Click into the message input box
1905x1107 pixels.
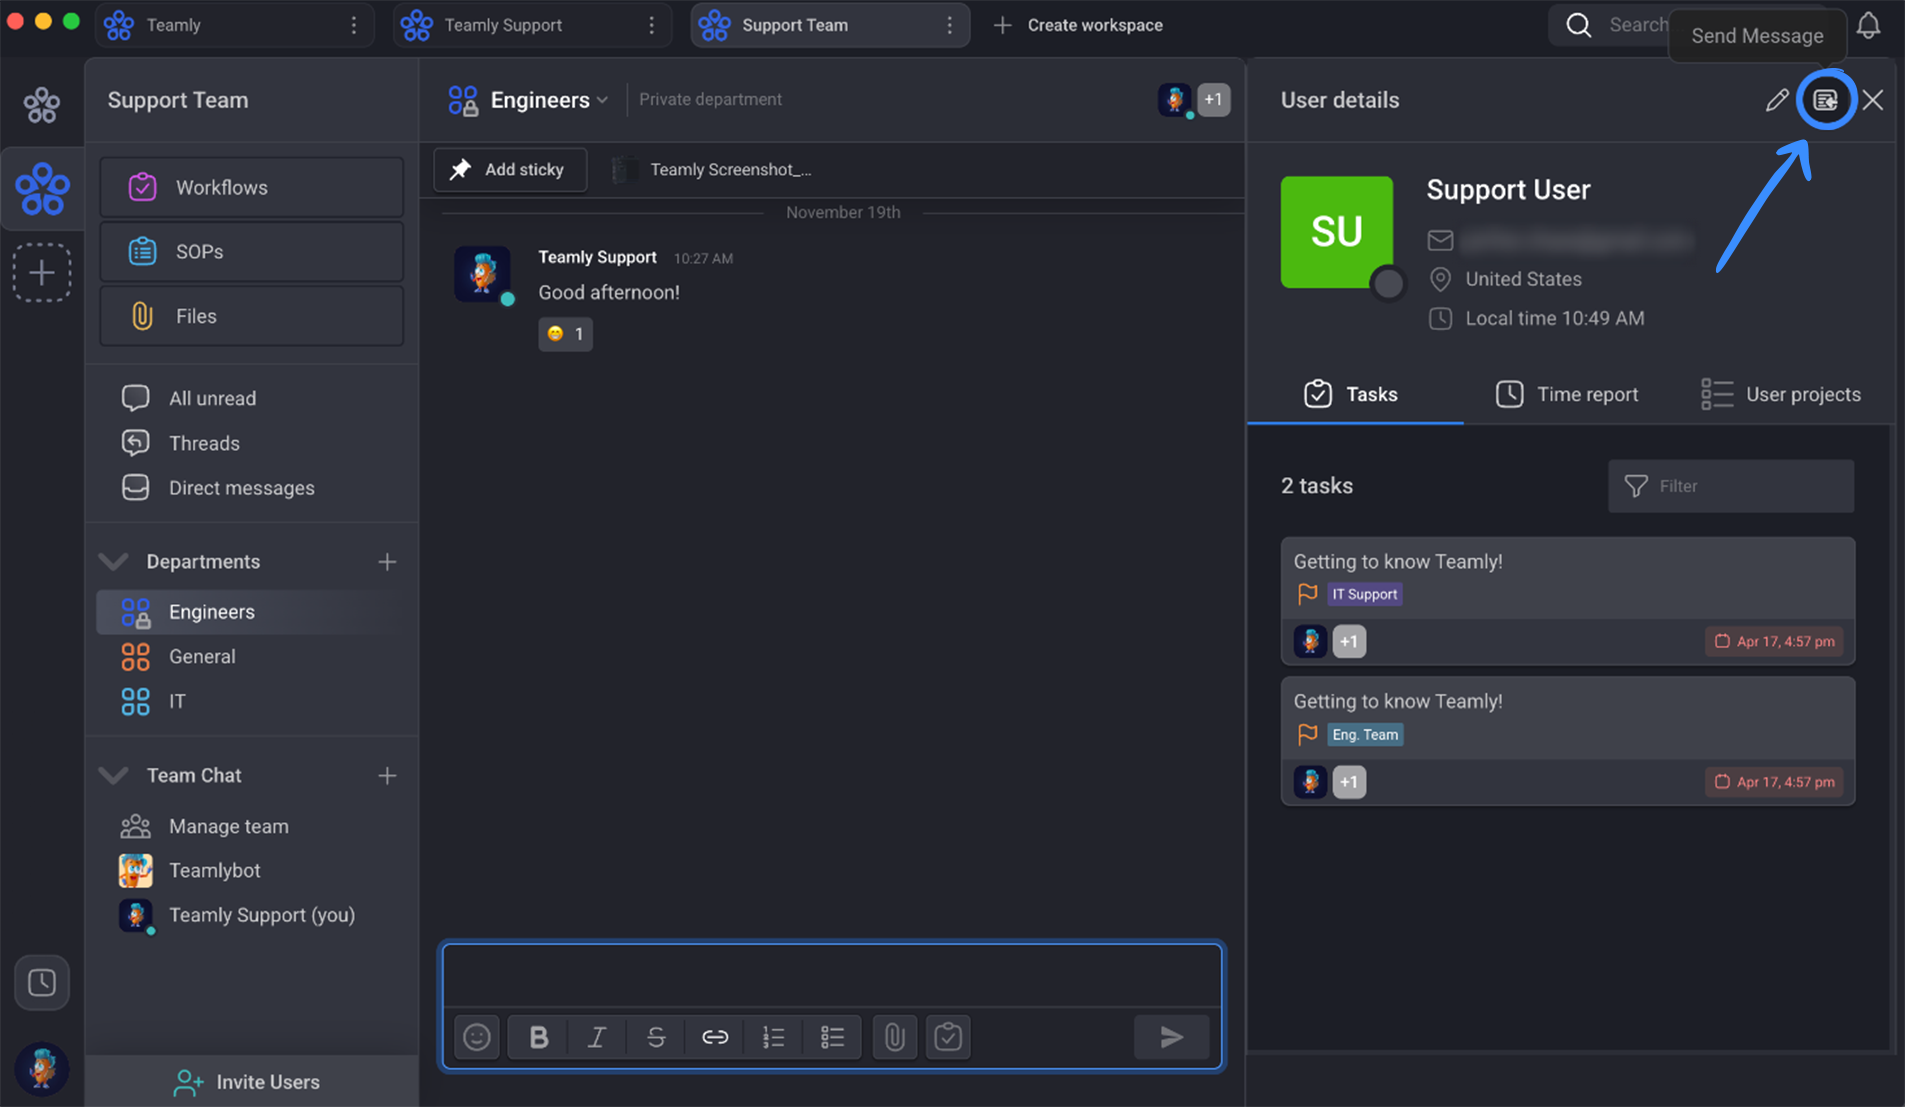coord(832,975)
